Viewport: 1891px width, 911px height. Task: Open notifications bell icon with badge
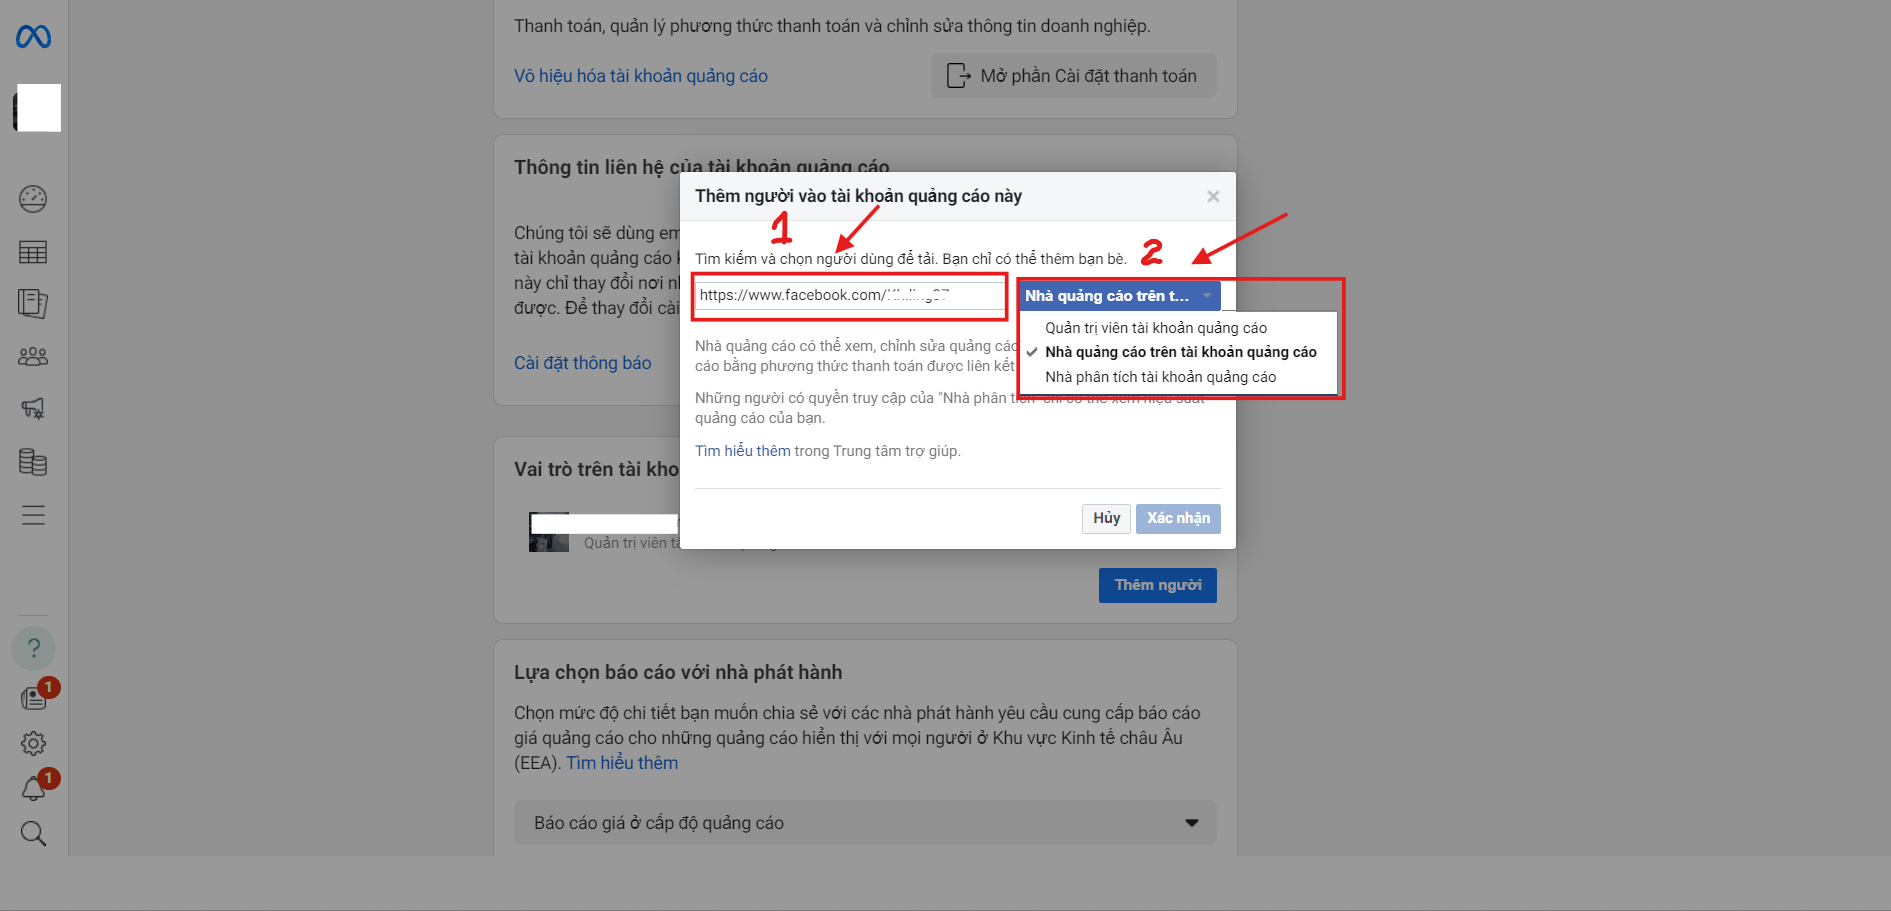[34, 788]
